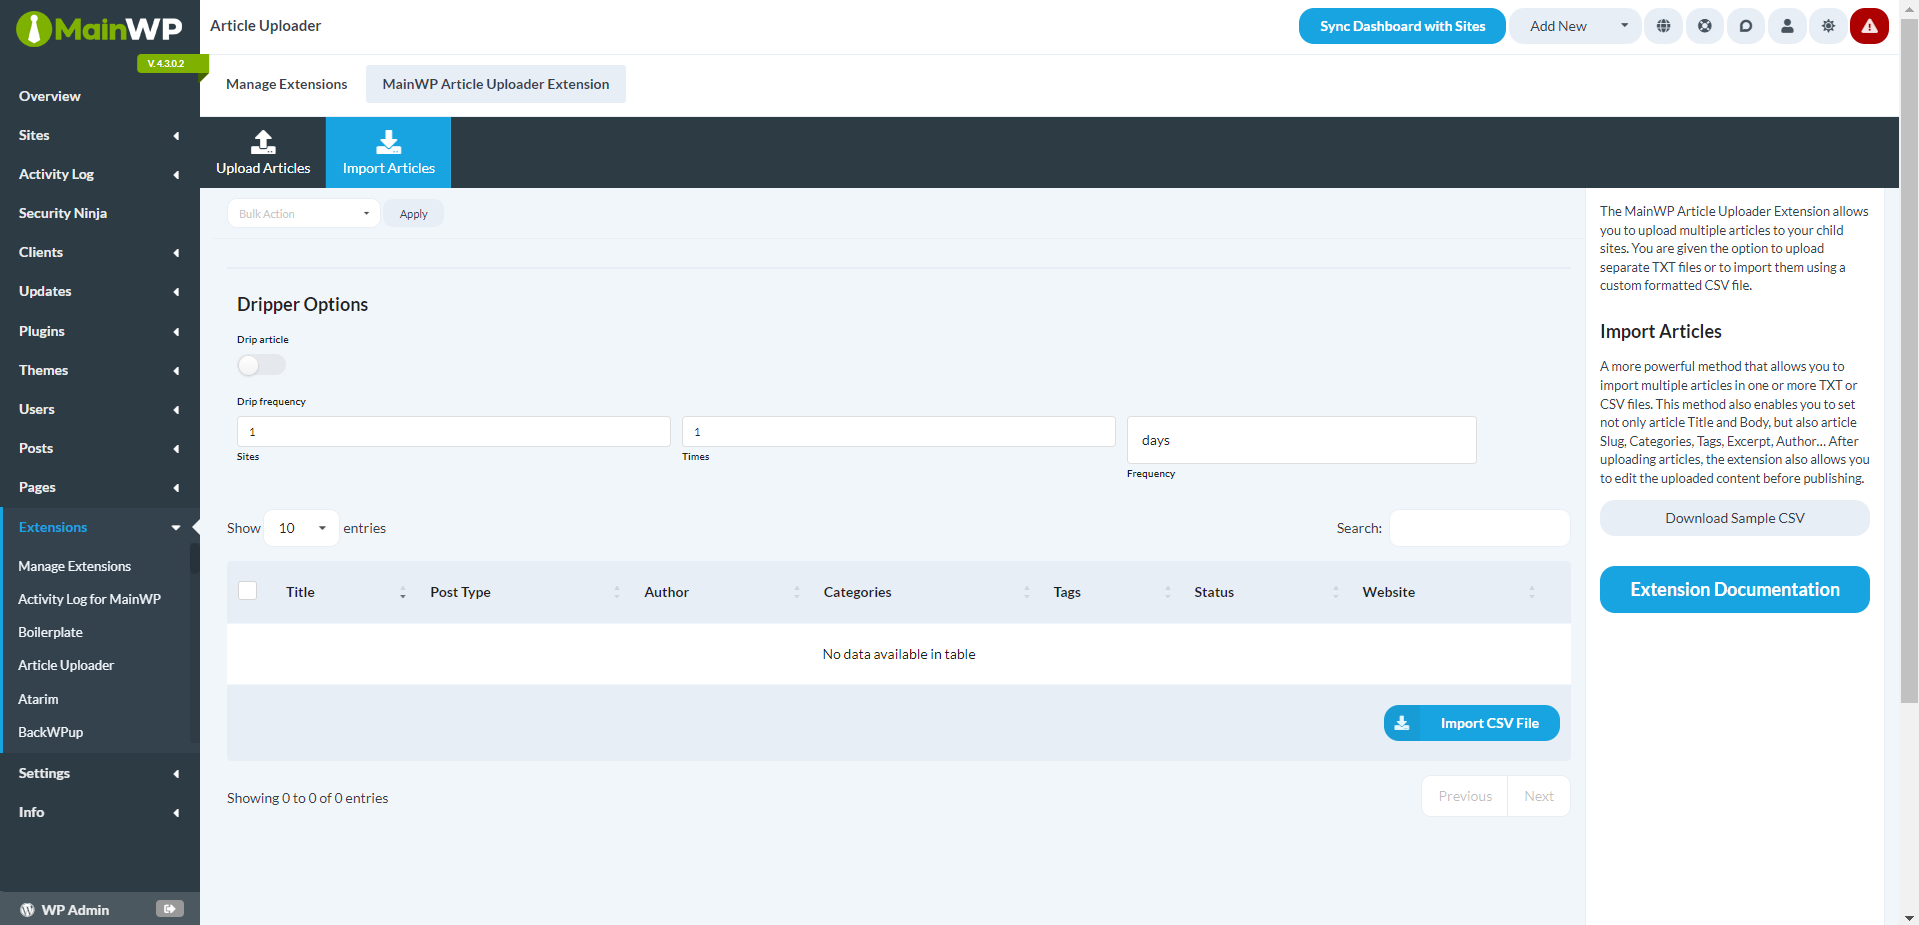The height and width of the screenshot is (925, 1919).
Task: Open Activity Log for MainWP submenu item
Action: pyautogui.click(x=90, y=599)
